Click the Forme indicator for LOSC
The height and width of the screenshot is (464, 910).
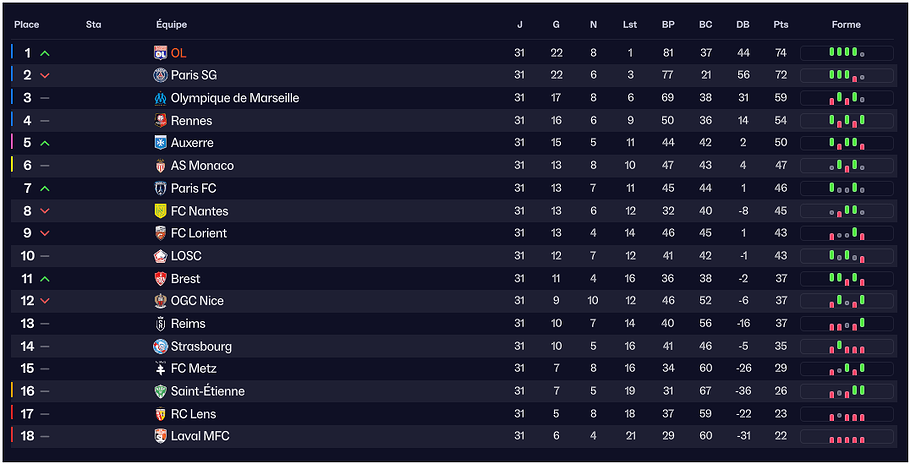click(846, 256)
